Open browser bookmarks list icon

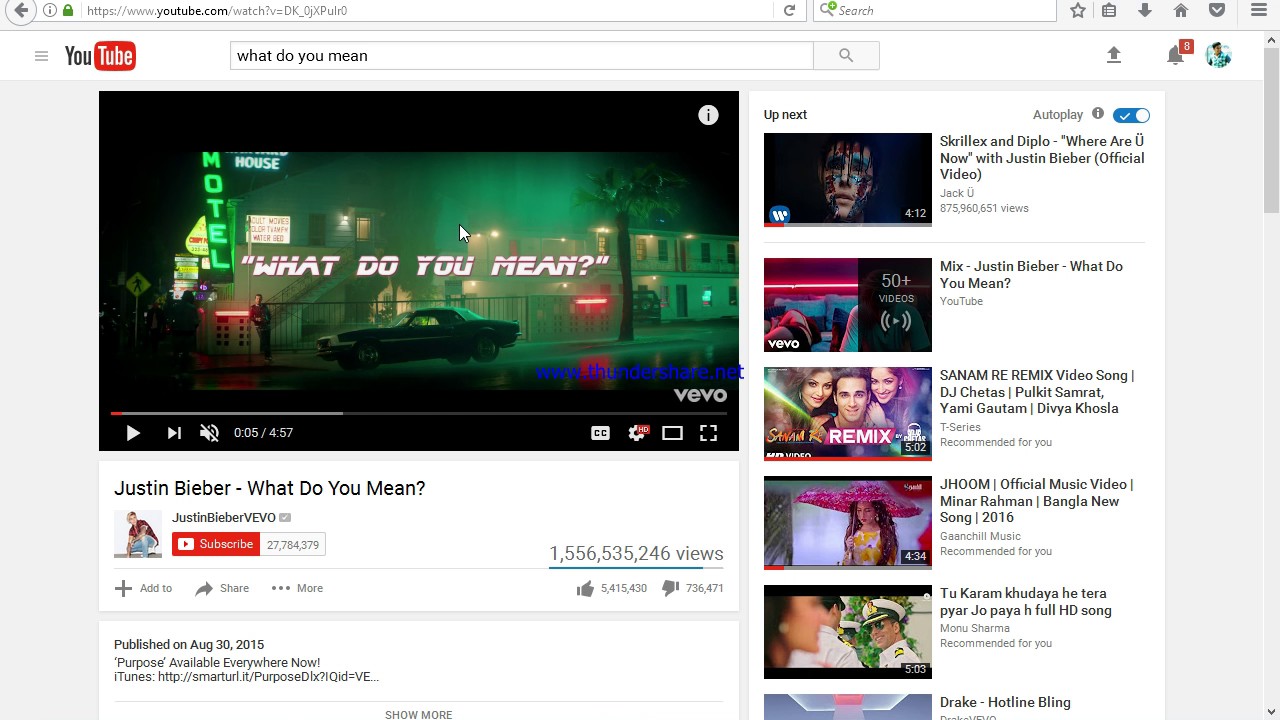(x=1109, y=10)
